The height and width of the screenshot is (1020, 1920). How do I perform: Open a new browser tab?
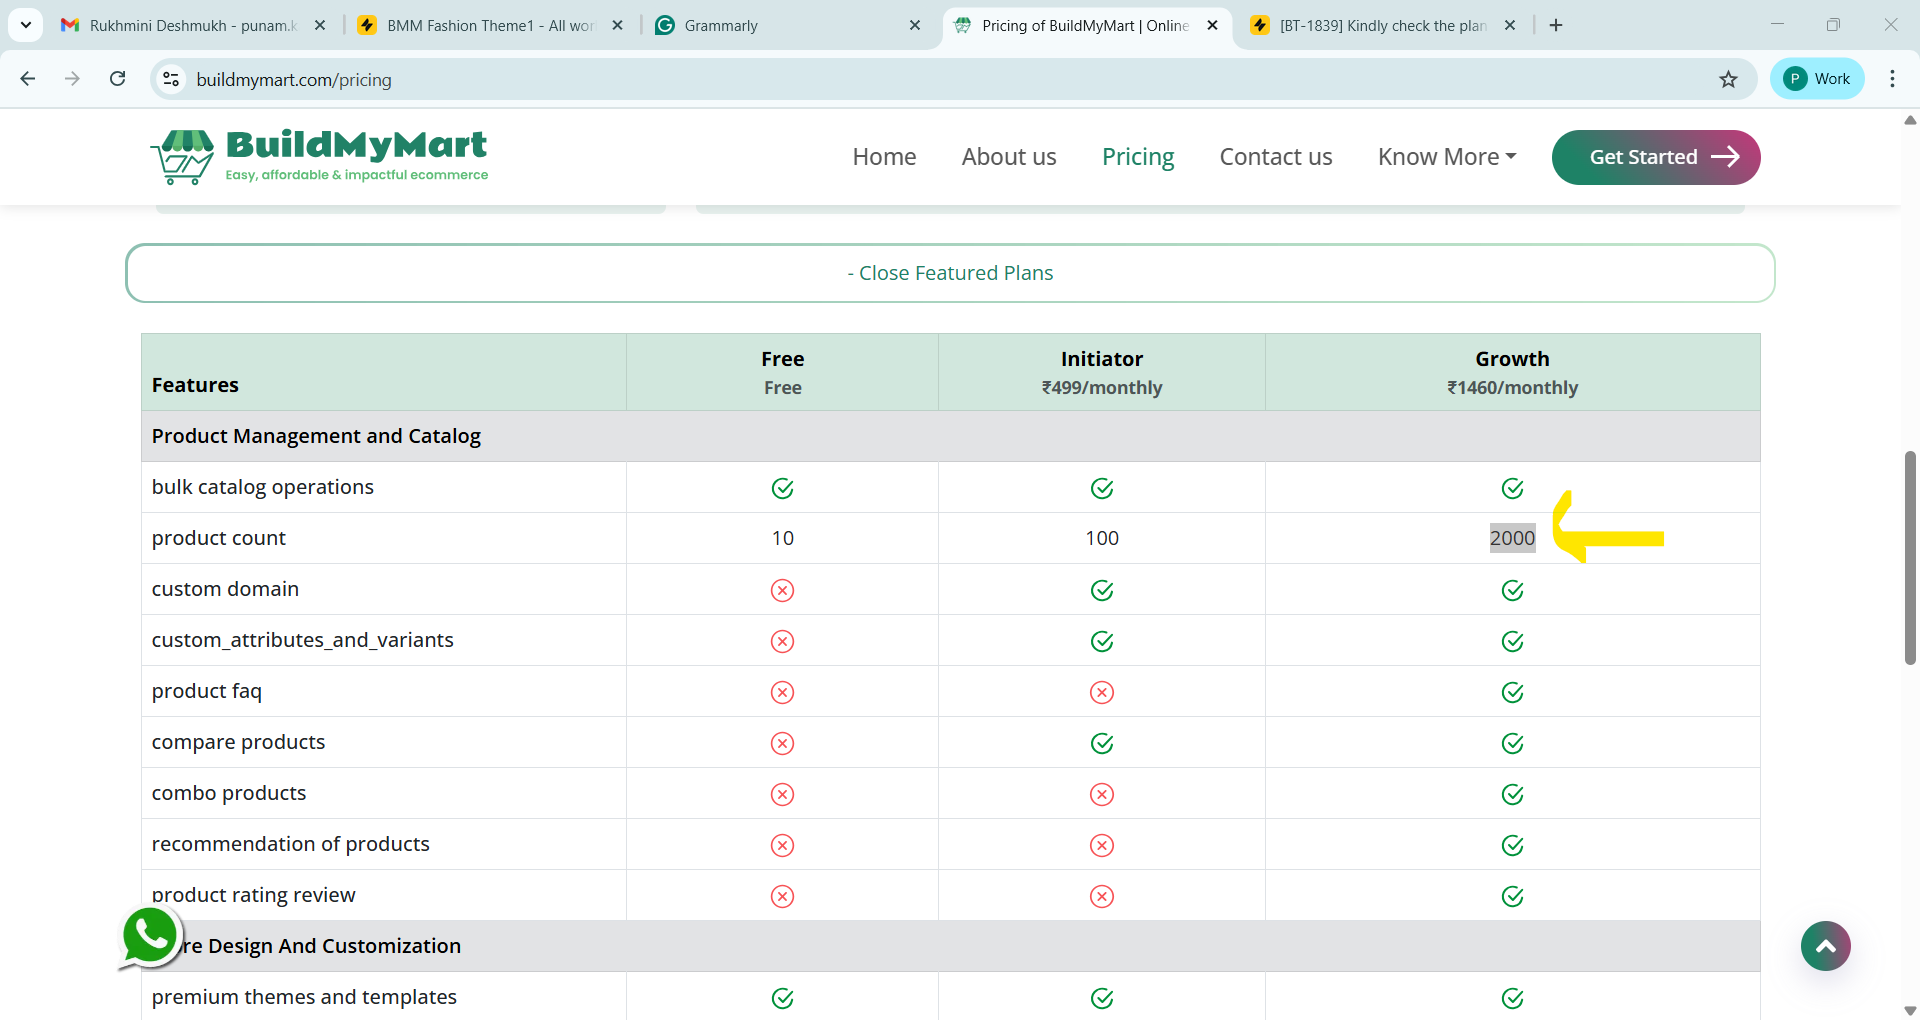(1556, 25)
